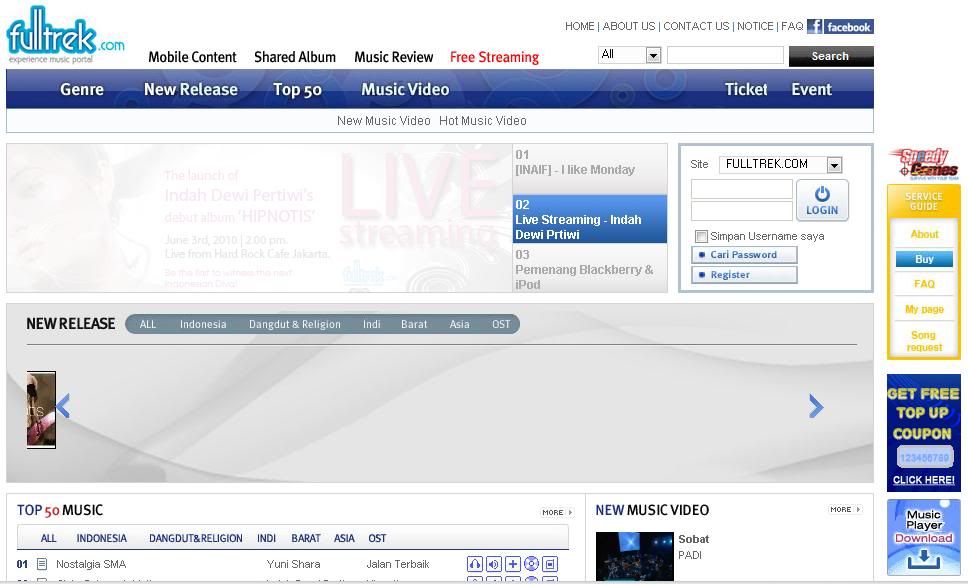Screen dimensions: 968x584
Task: Go to next new release with right arrow
Action: click(816, 406)
